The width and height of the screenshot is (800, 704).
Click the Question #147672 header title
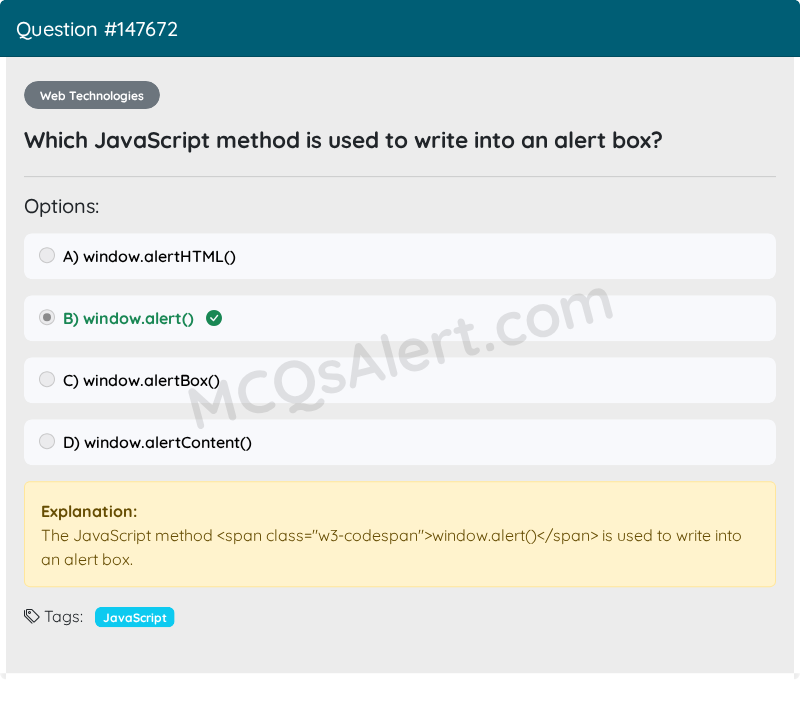[97, 30]
